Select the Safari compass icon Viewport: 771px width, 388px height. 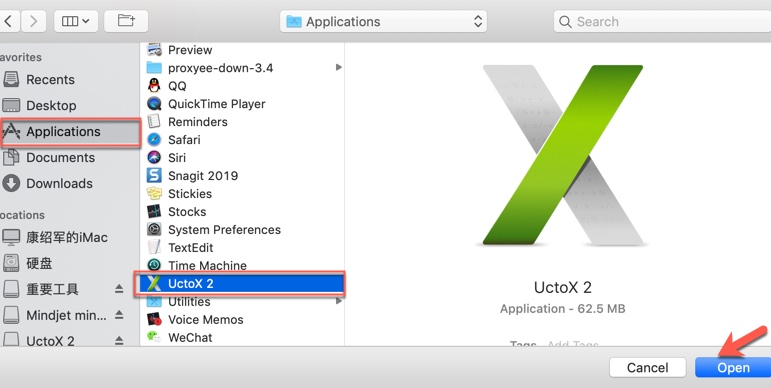154,140
